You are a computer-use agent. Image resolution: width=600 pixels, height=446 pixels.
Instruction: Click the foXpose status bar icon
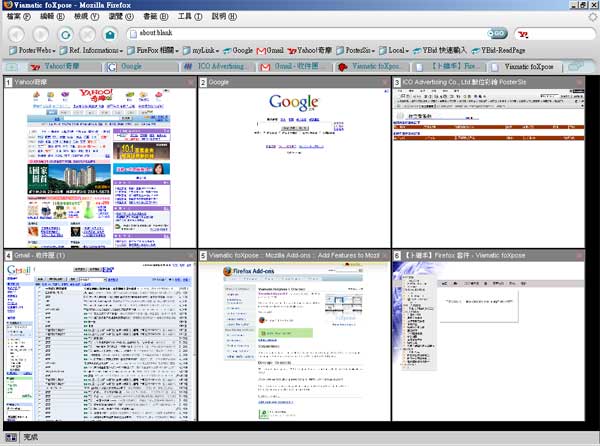tap(11, 437)
